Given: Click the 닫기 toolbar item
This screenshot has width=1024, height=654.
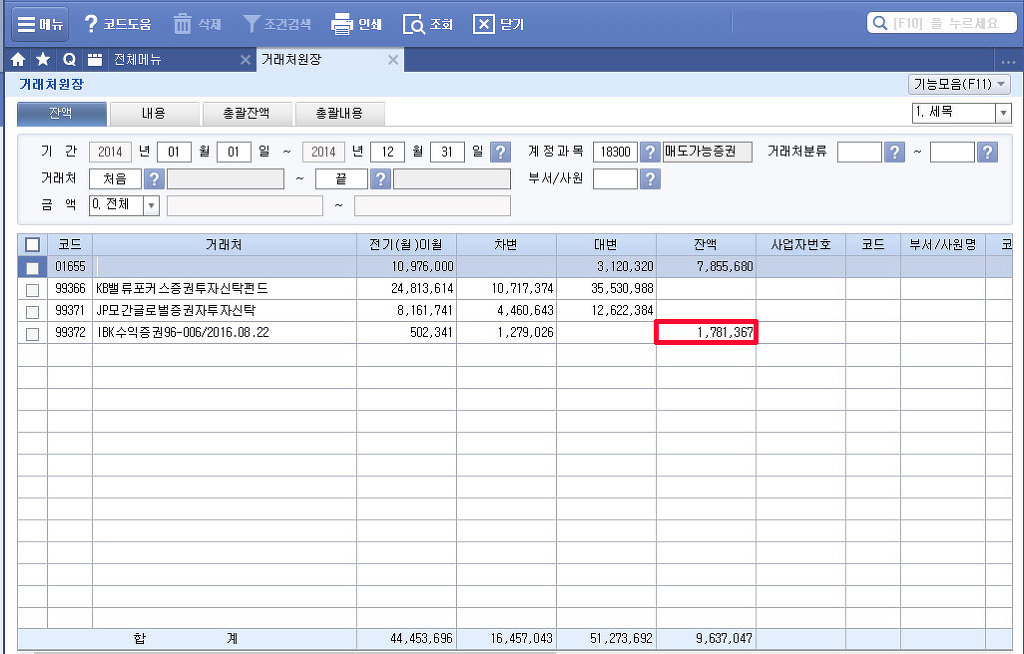Looking at the screenshot, I should 498,24.
